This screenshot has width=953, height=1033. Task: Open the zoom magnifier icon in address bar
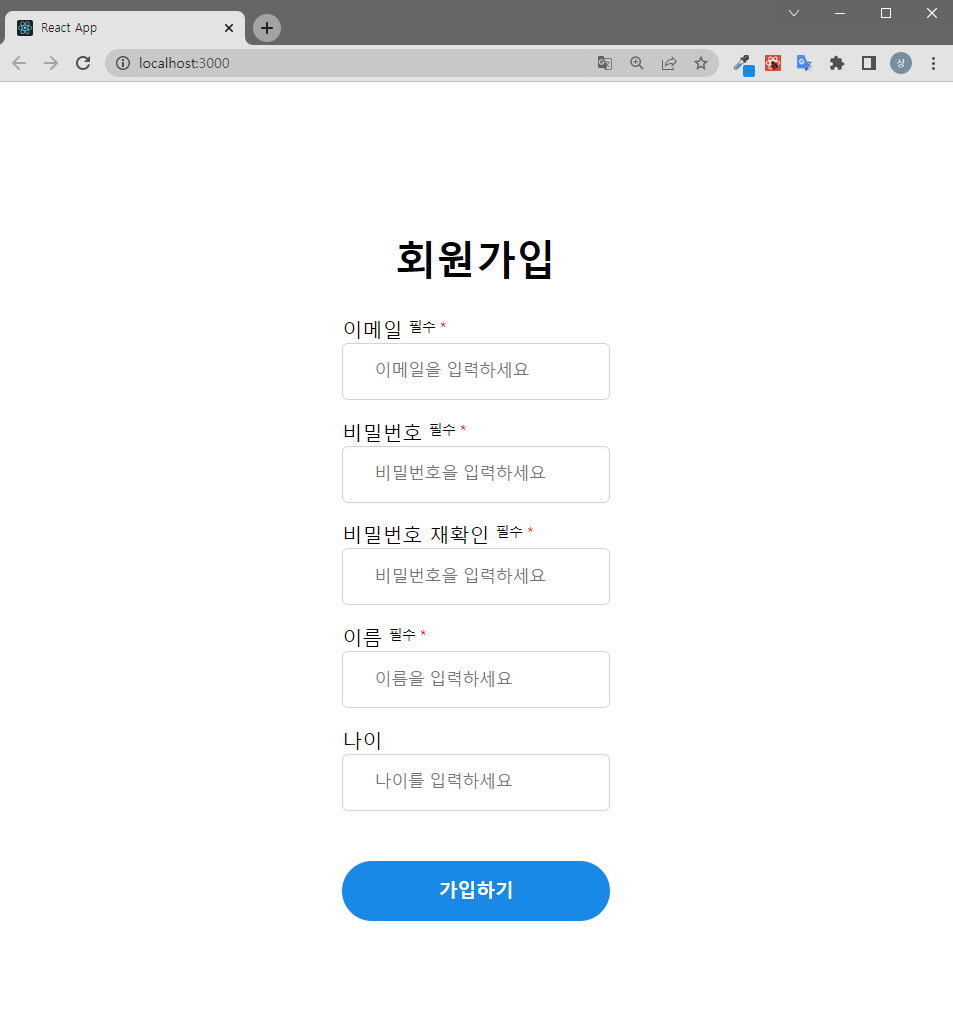click(637, 63)
